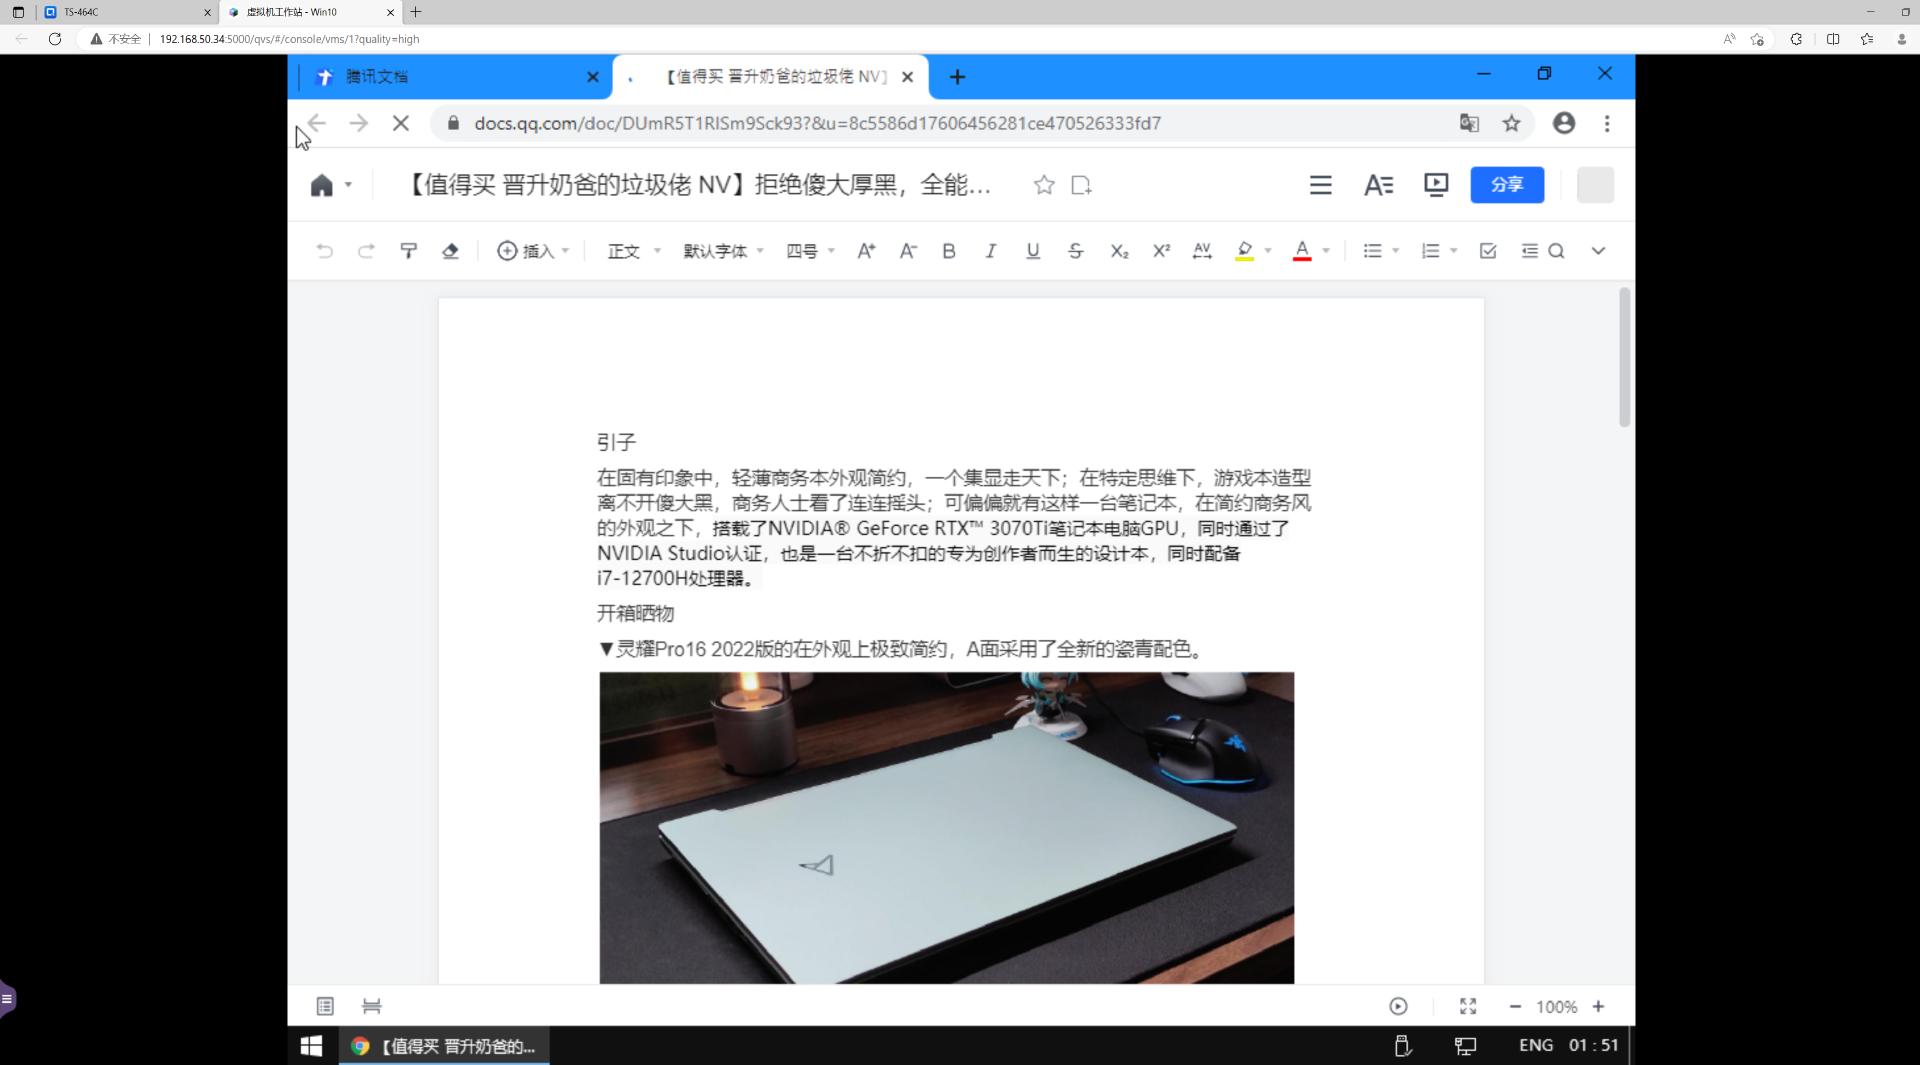Open the search icon in the toolbar

(x=1557, y=251)
